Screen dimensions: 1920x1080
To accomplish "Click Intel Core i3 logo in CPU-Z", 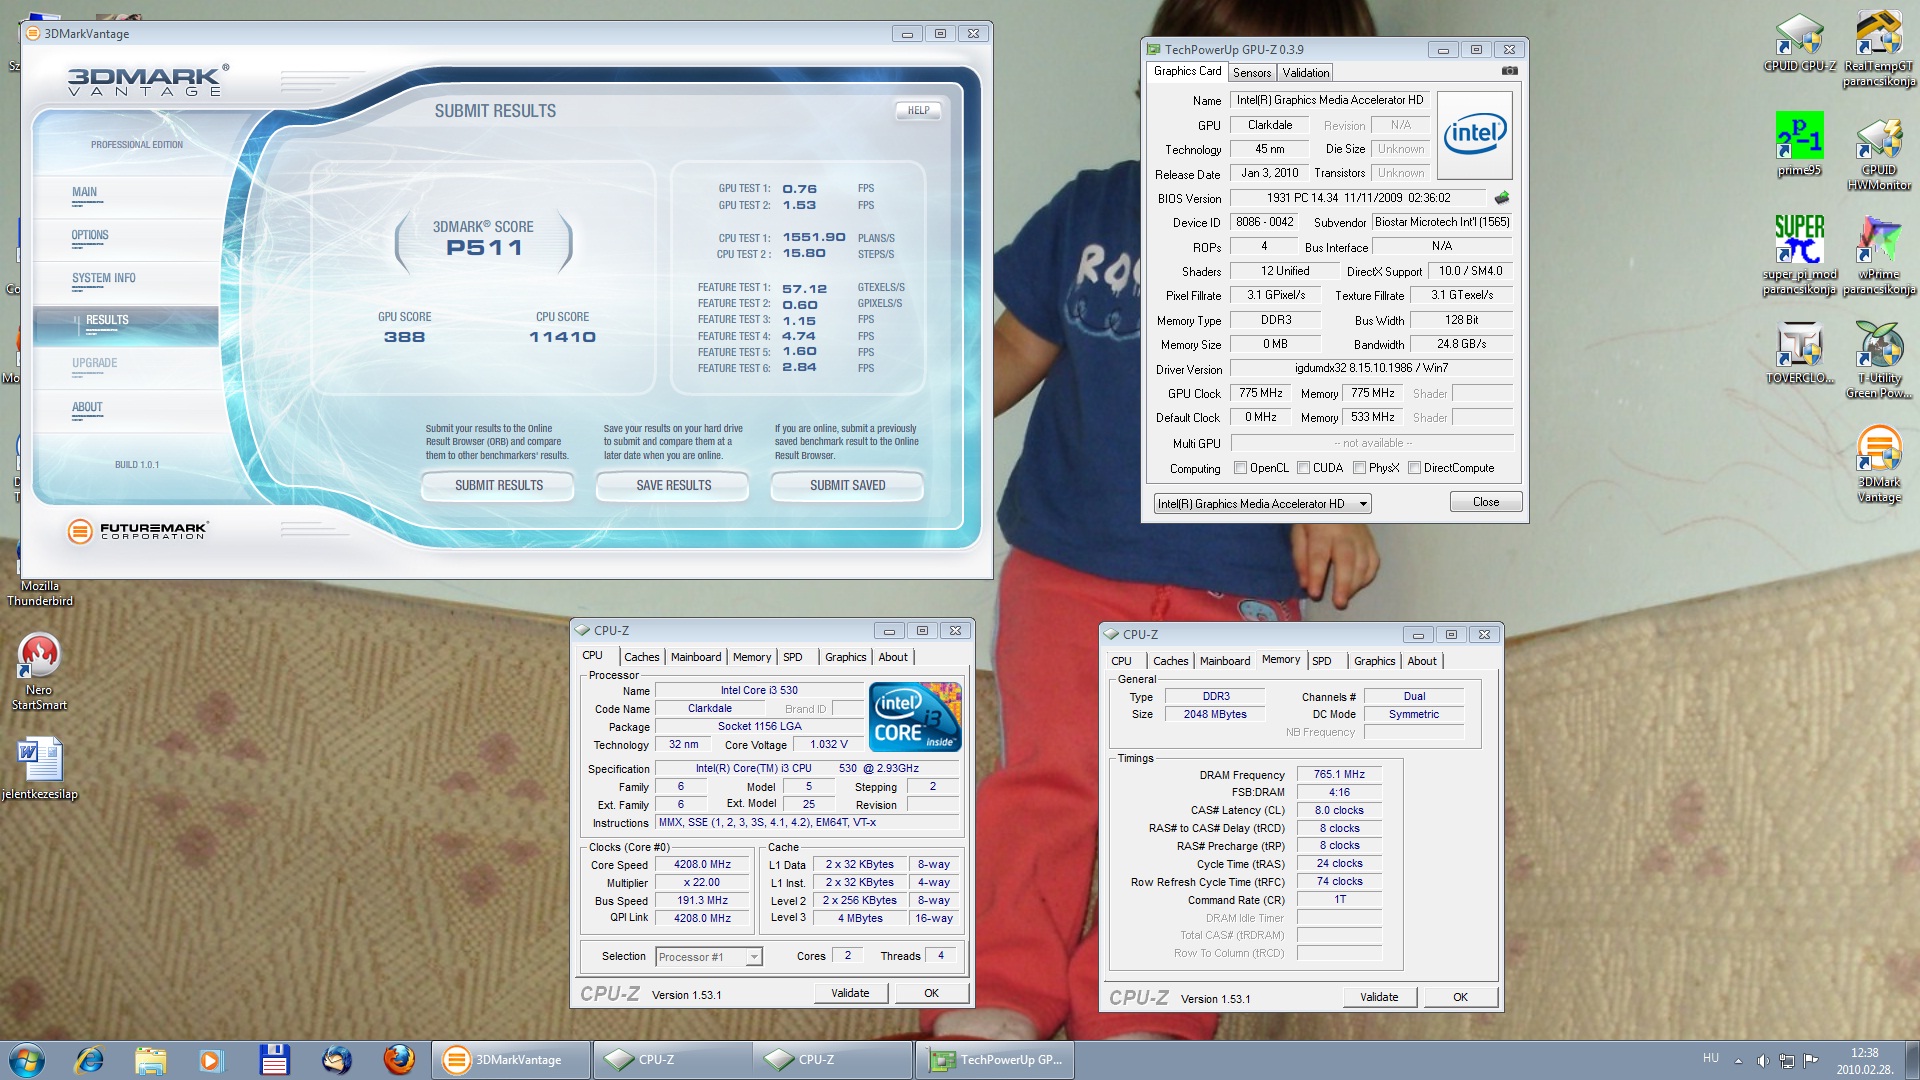I will point(915,717).
